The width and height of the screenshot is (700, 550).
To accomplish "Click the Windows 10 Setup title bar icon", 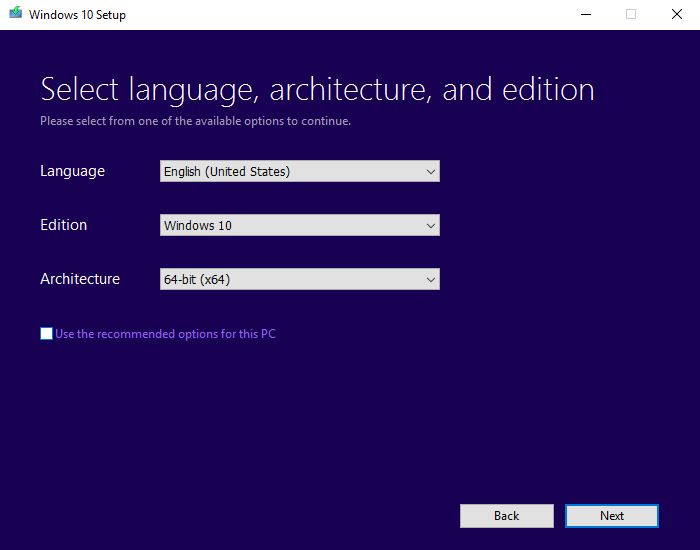I will coord(15,15).
